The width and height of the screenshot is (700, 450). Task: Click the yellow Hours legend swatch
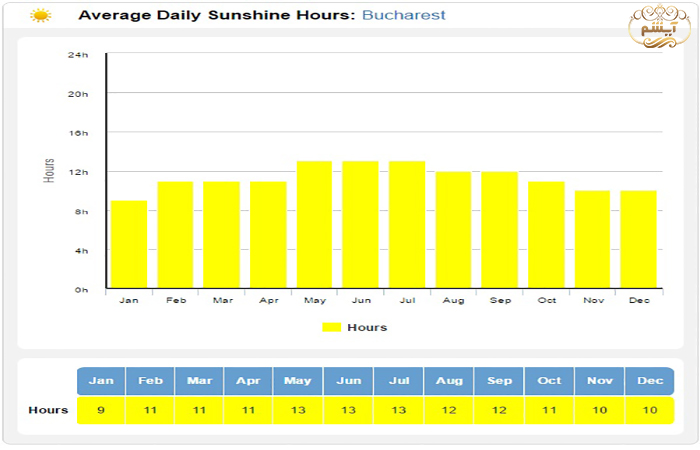click(332, 327)
